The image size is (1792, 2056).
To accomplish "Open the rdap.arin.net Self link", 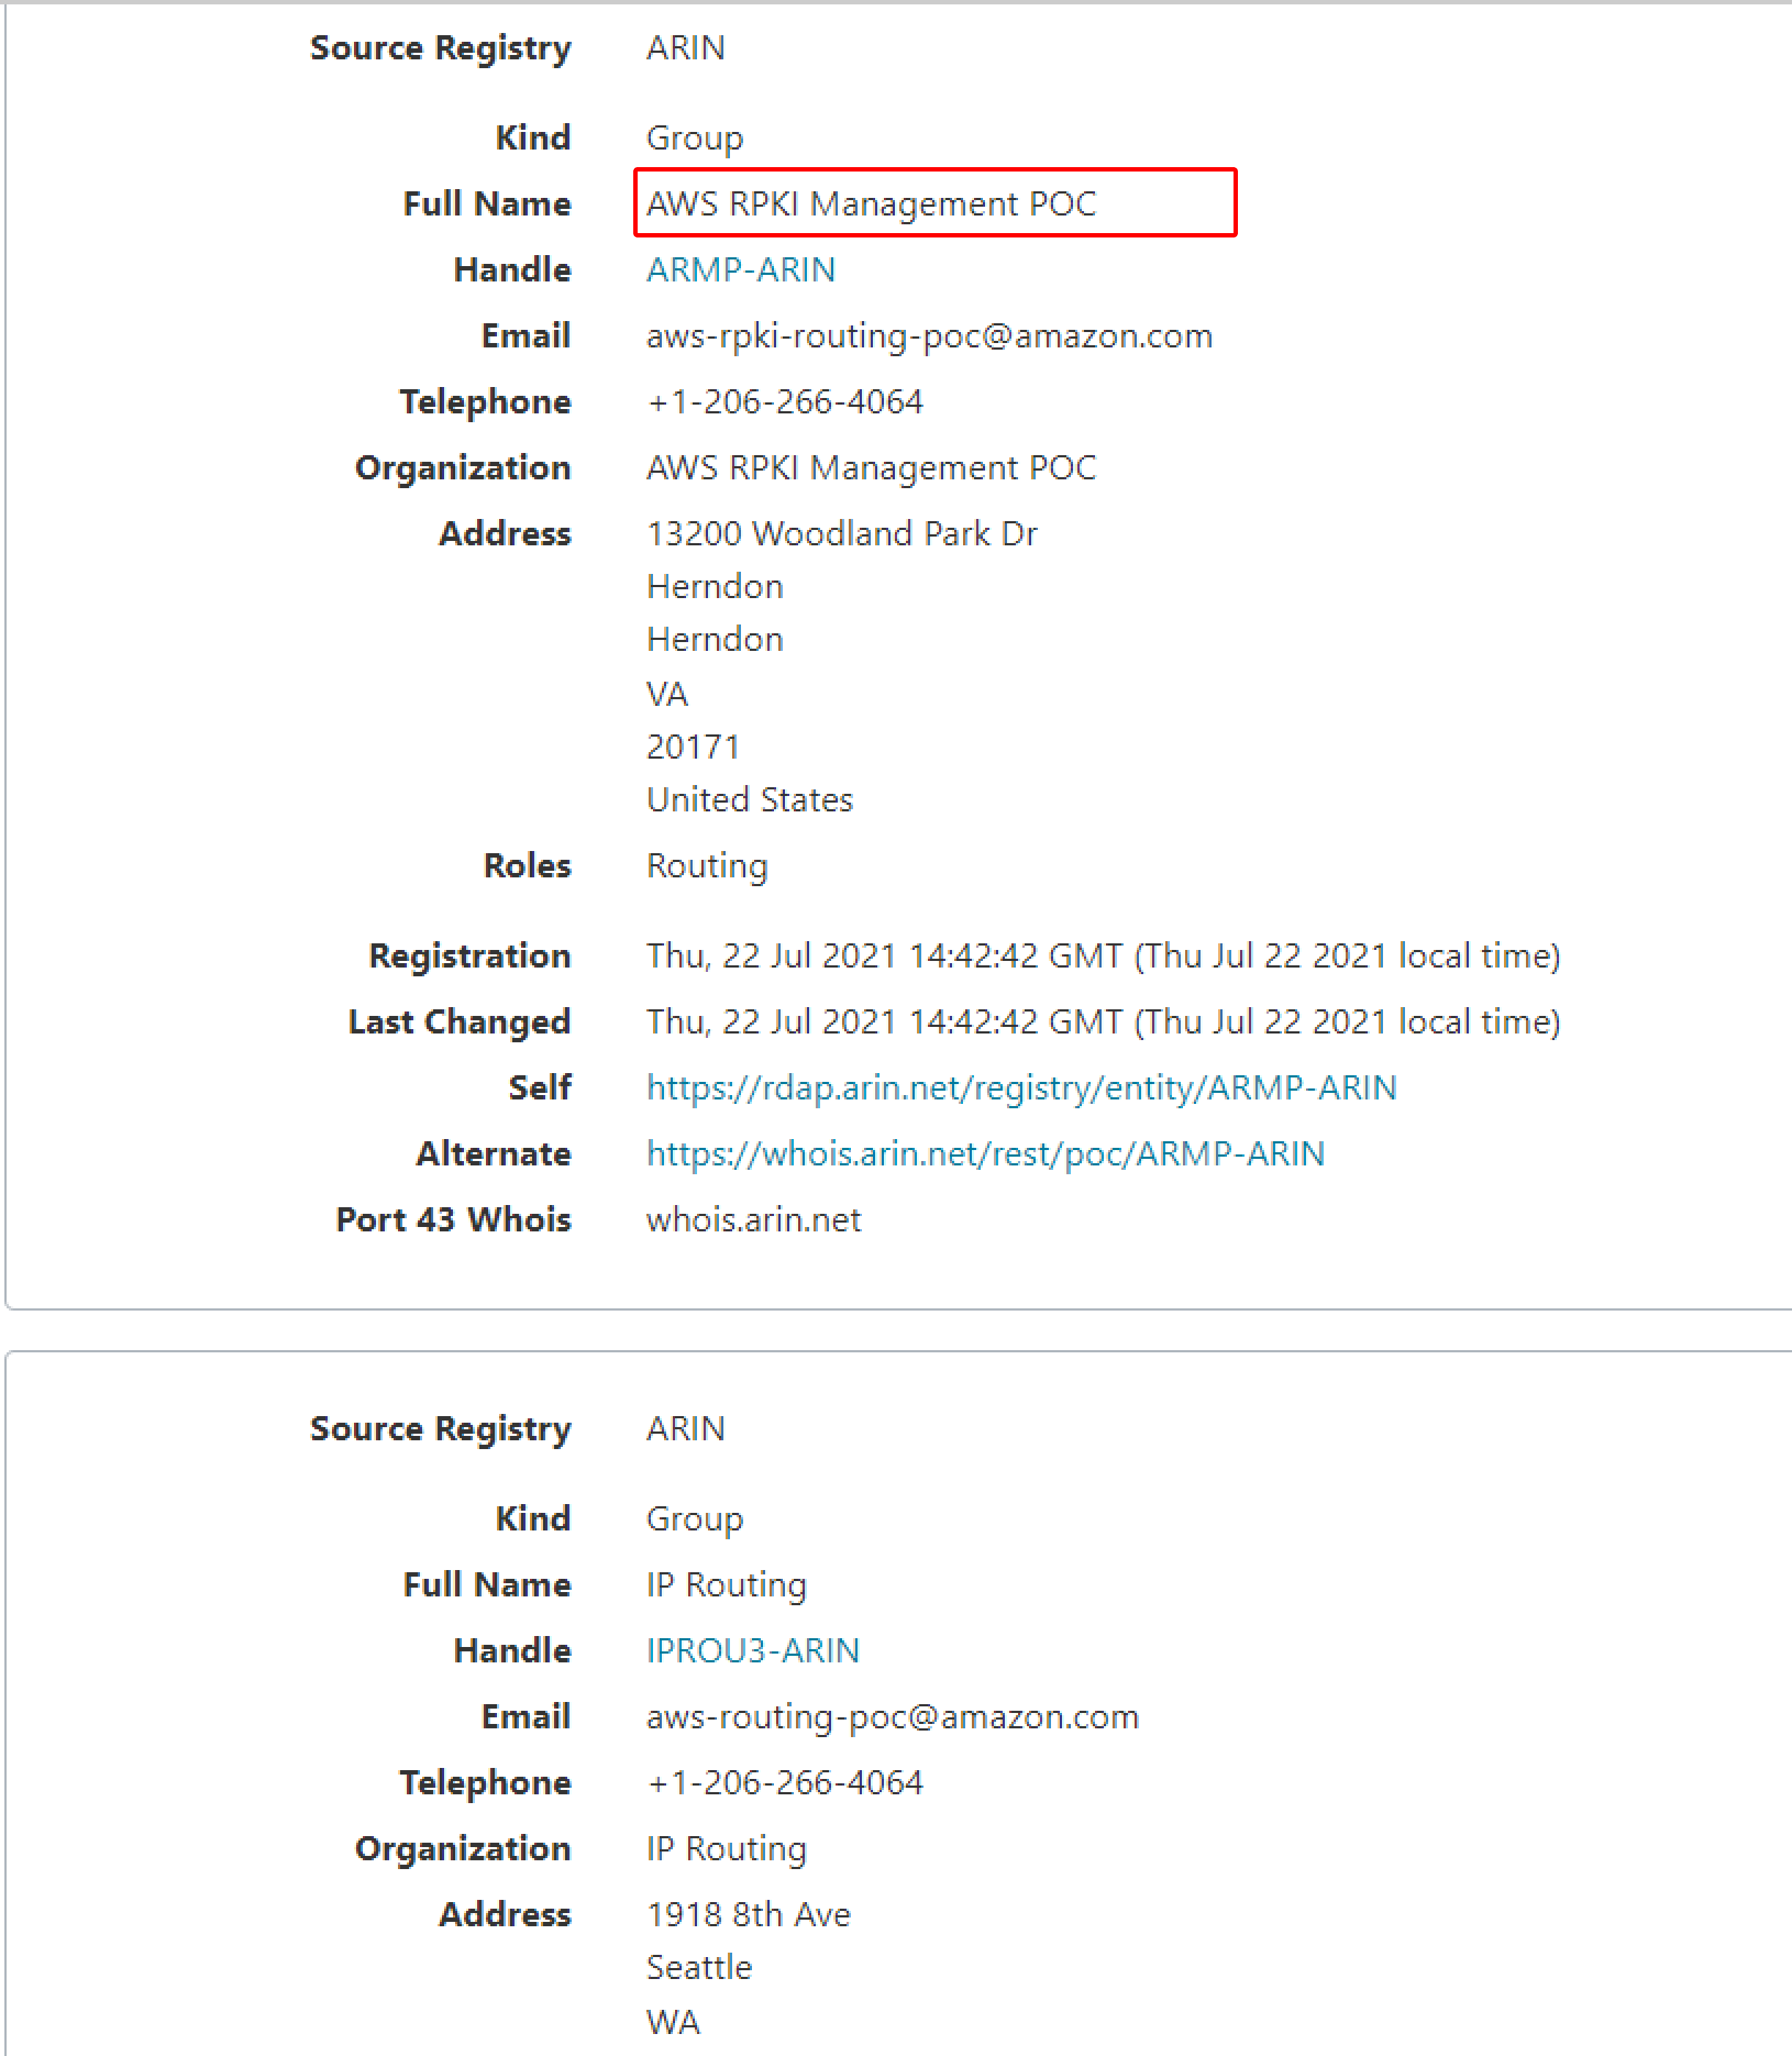I will (1021, 1088).
